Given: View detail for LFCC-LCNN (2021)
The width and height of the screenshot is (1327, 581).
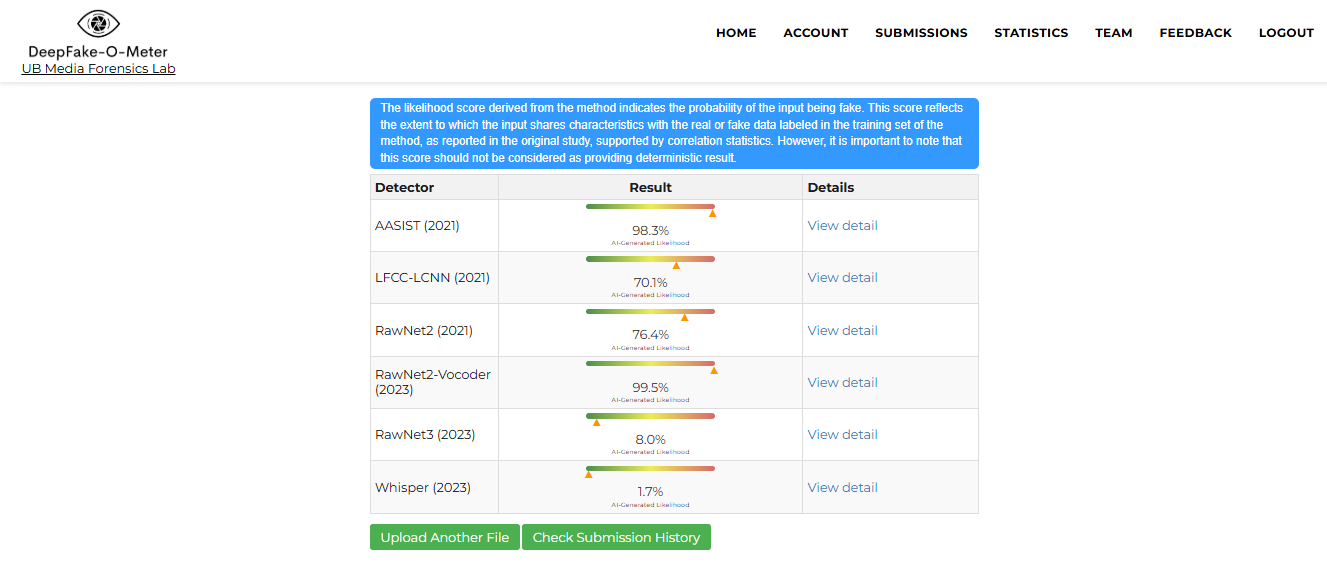Looking at the screenshot, I should pos(842,278).
